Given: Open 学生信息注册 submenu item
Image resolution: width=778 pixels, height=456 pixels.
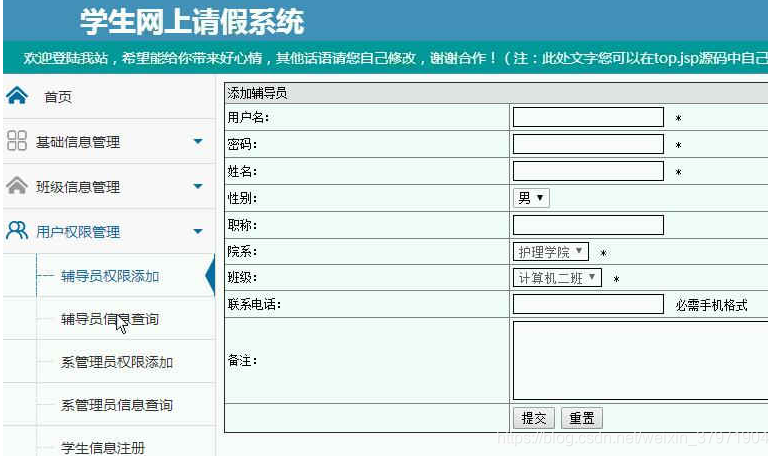Looking at the screenshot, I should [x=103, y=448].
